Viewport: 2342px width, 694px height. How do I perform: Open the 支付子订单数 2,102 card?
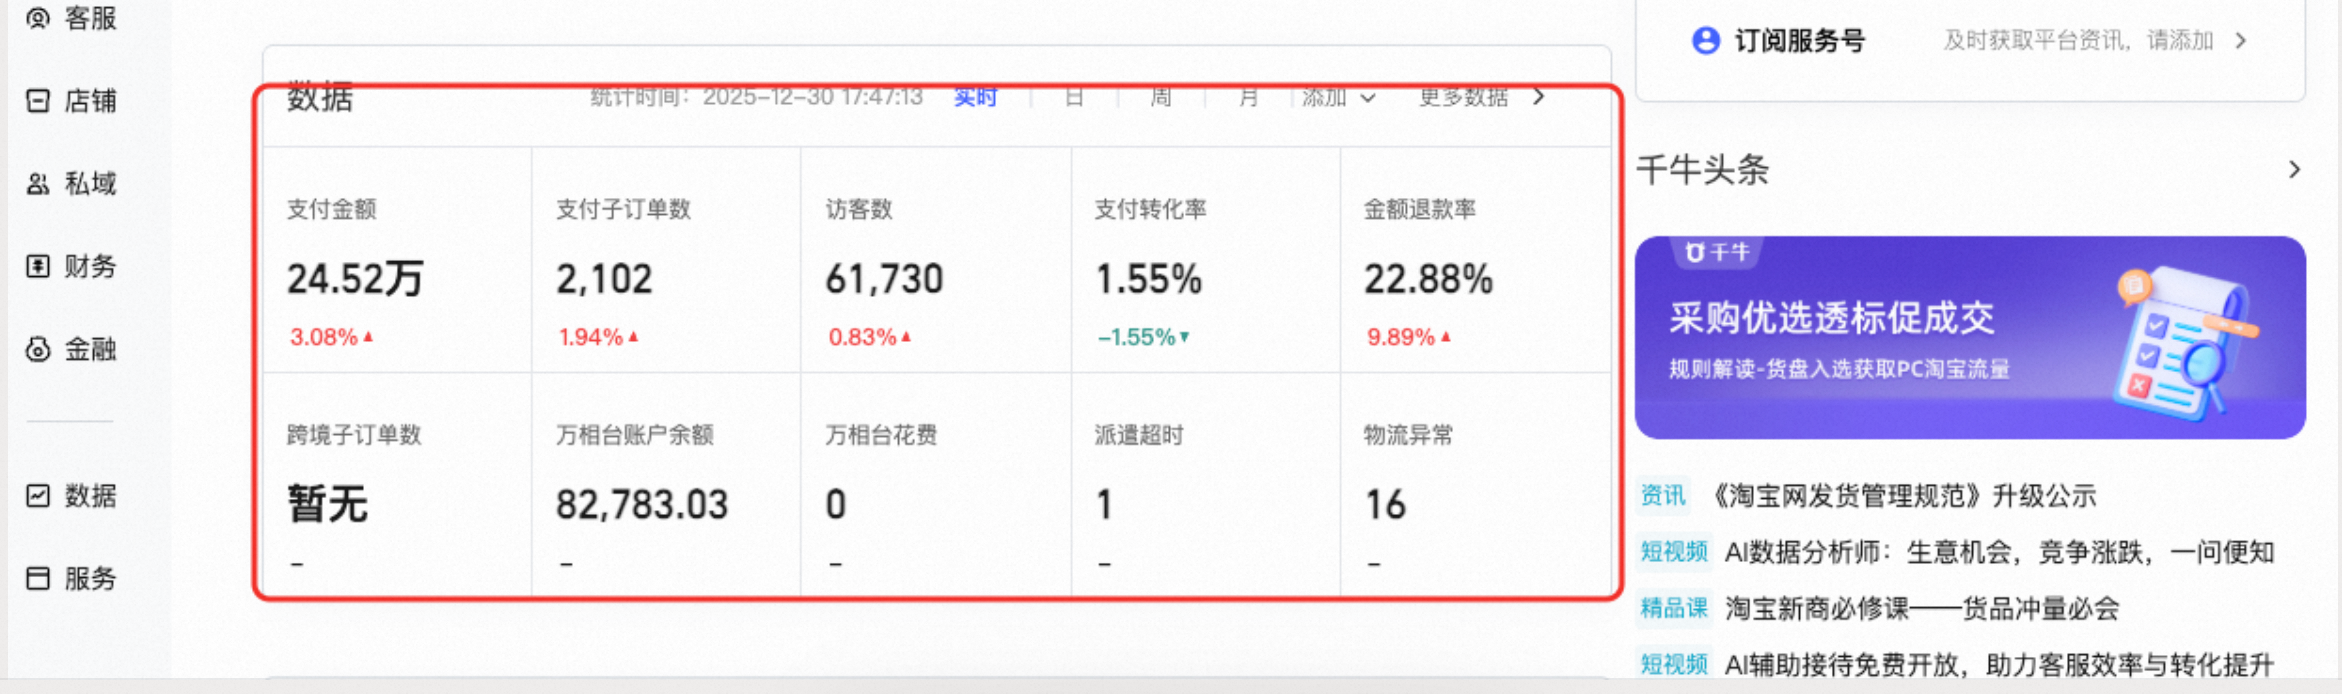tap(666, 260)
